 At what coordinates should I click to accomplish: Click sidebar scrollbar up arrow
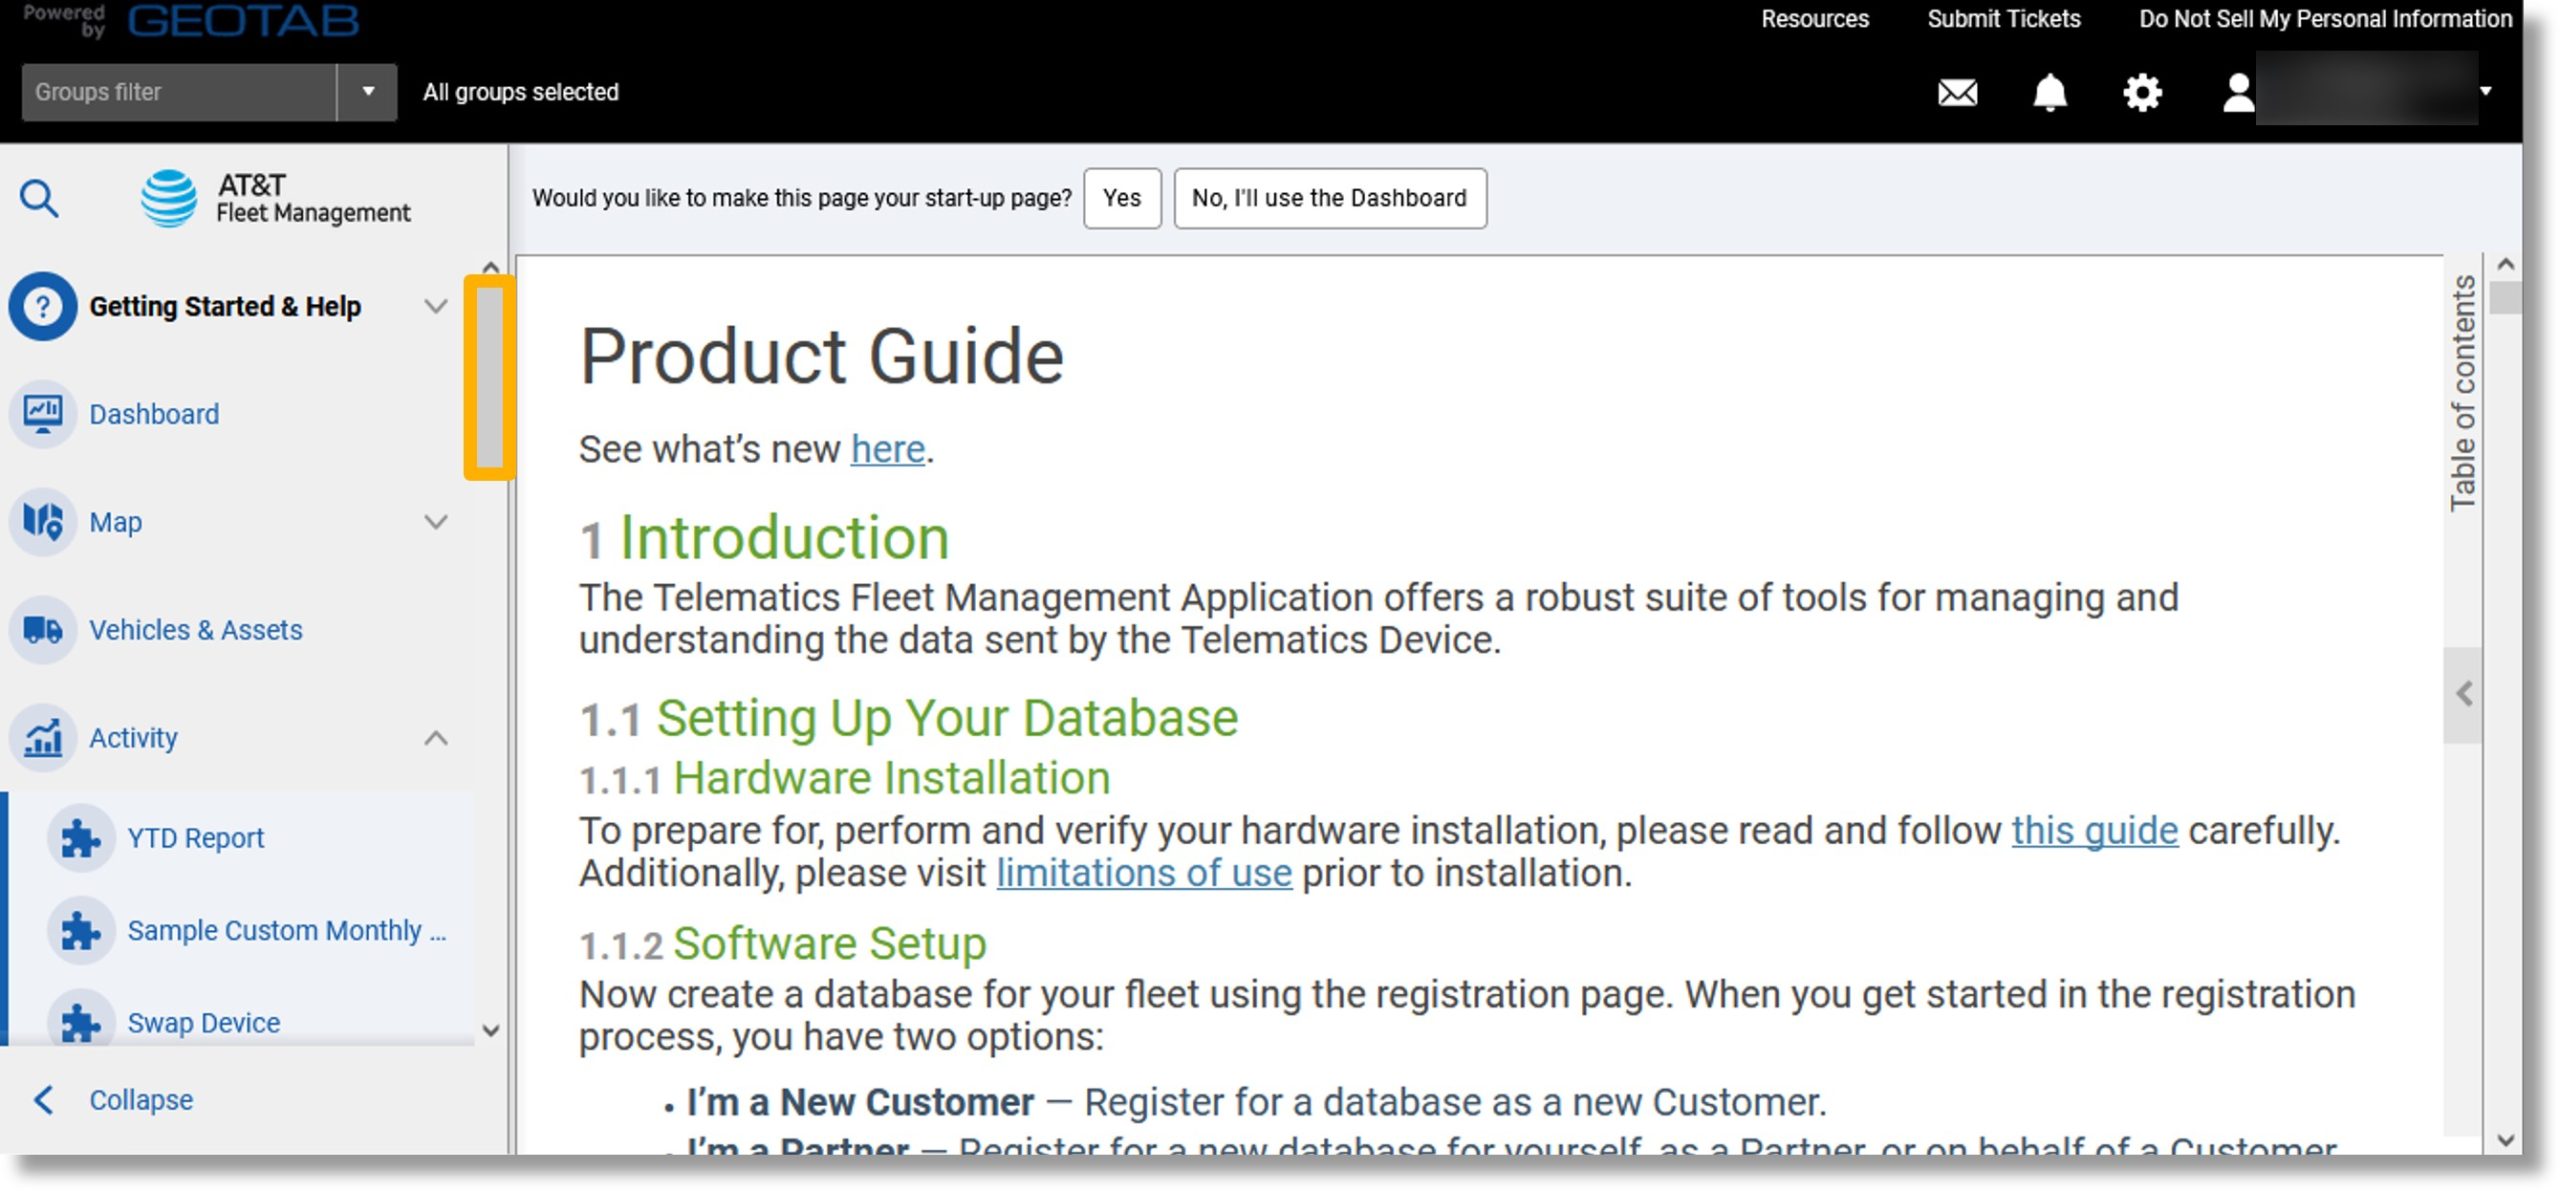[x=490, y=266]
